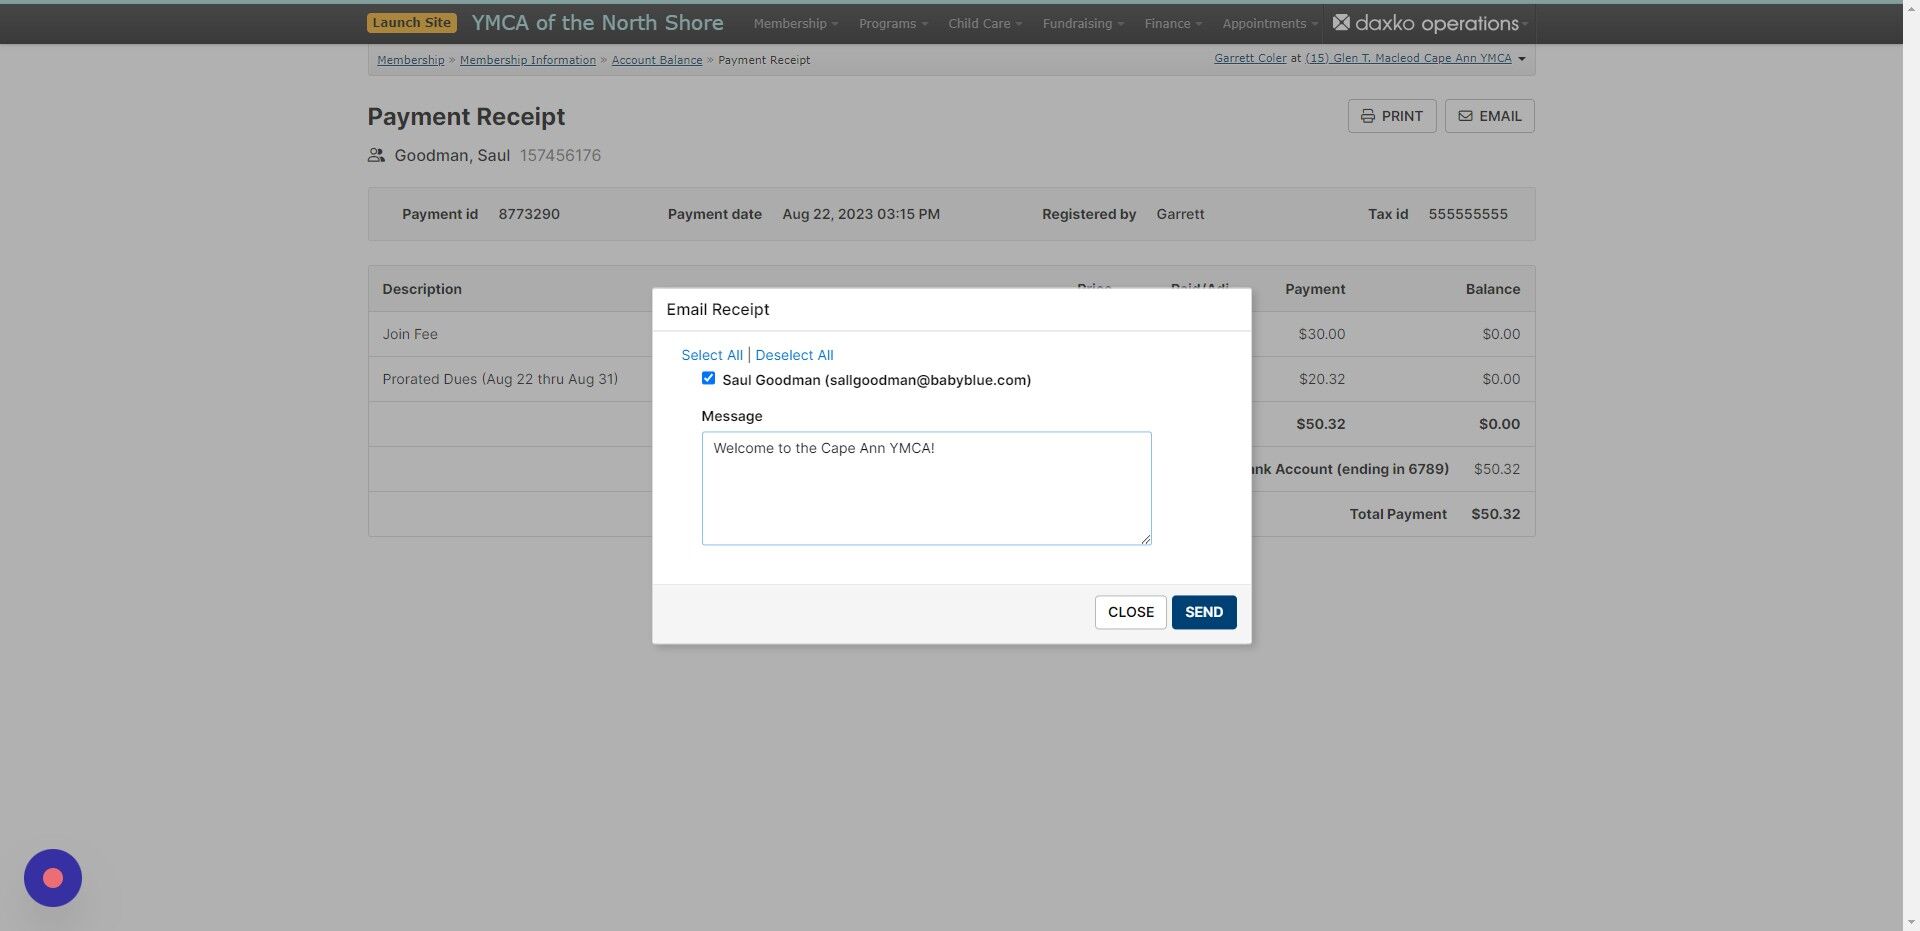Open the Appointments menu
Image resolution: width=1920 pixels, height=931 pixels.
pos(1270,23)
